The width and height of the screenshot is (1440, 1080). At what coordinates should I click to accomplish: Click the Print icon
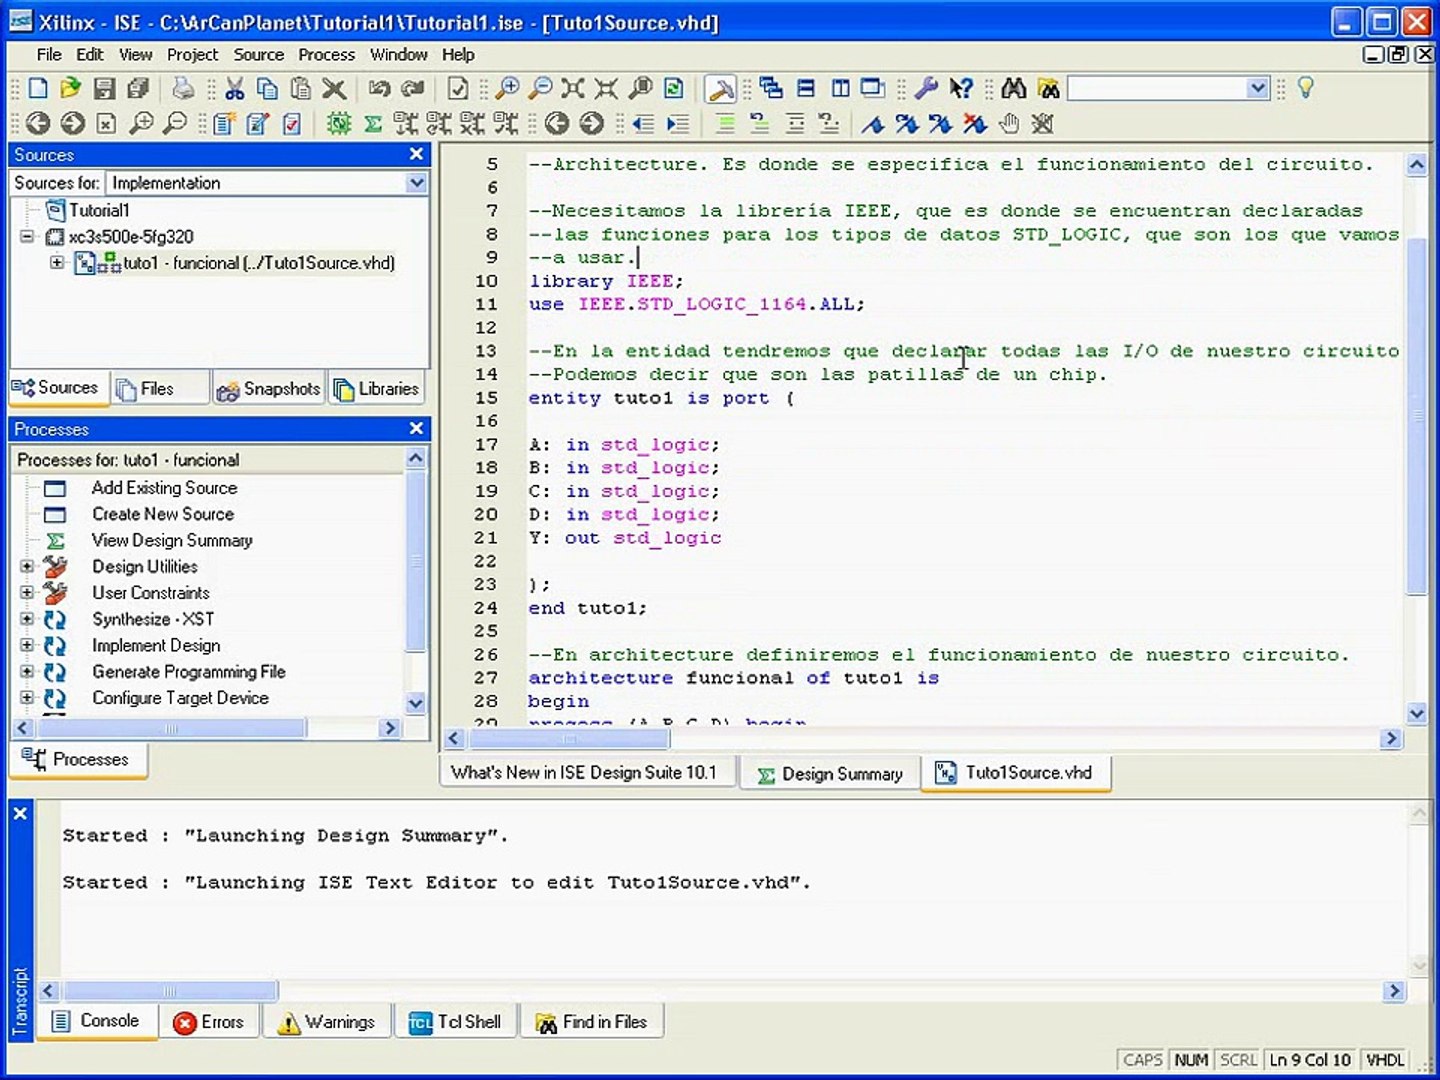click(183, 89)
